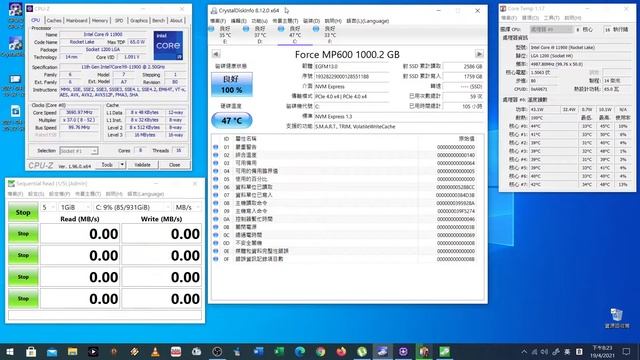Click status icon for SMART attribute 0F
640x360 pixels.
[216, 259]
